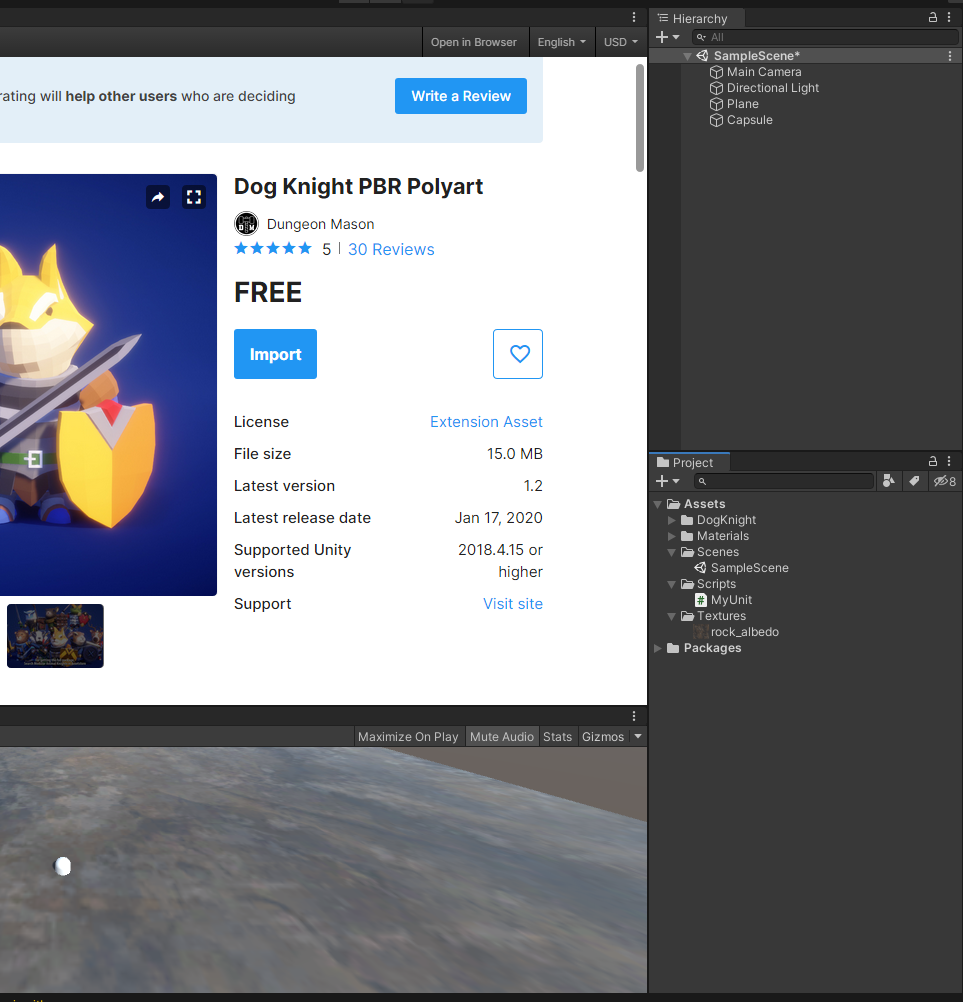Click the Hierarchy search field
Viewport: 963px width, 1002px height.
point(825,37)
